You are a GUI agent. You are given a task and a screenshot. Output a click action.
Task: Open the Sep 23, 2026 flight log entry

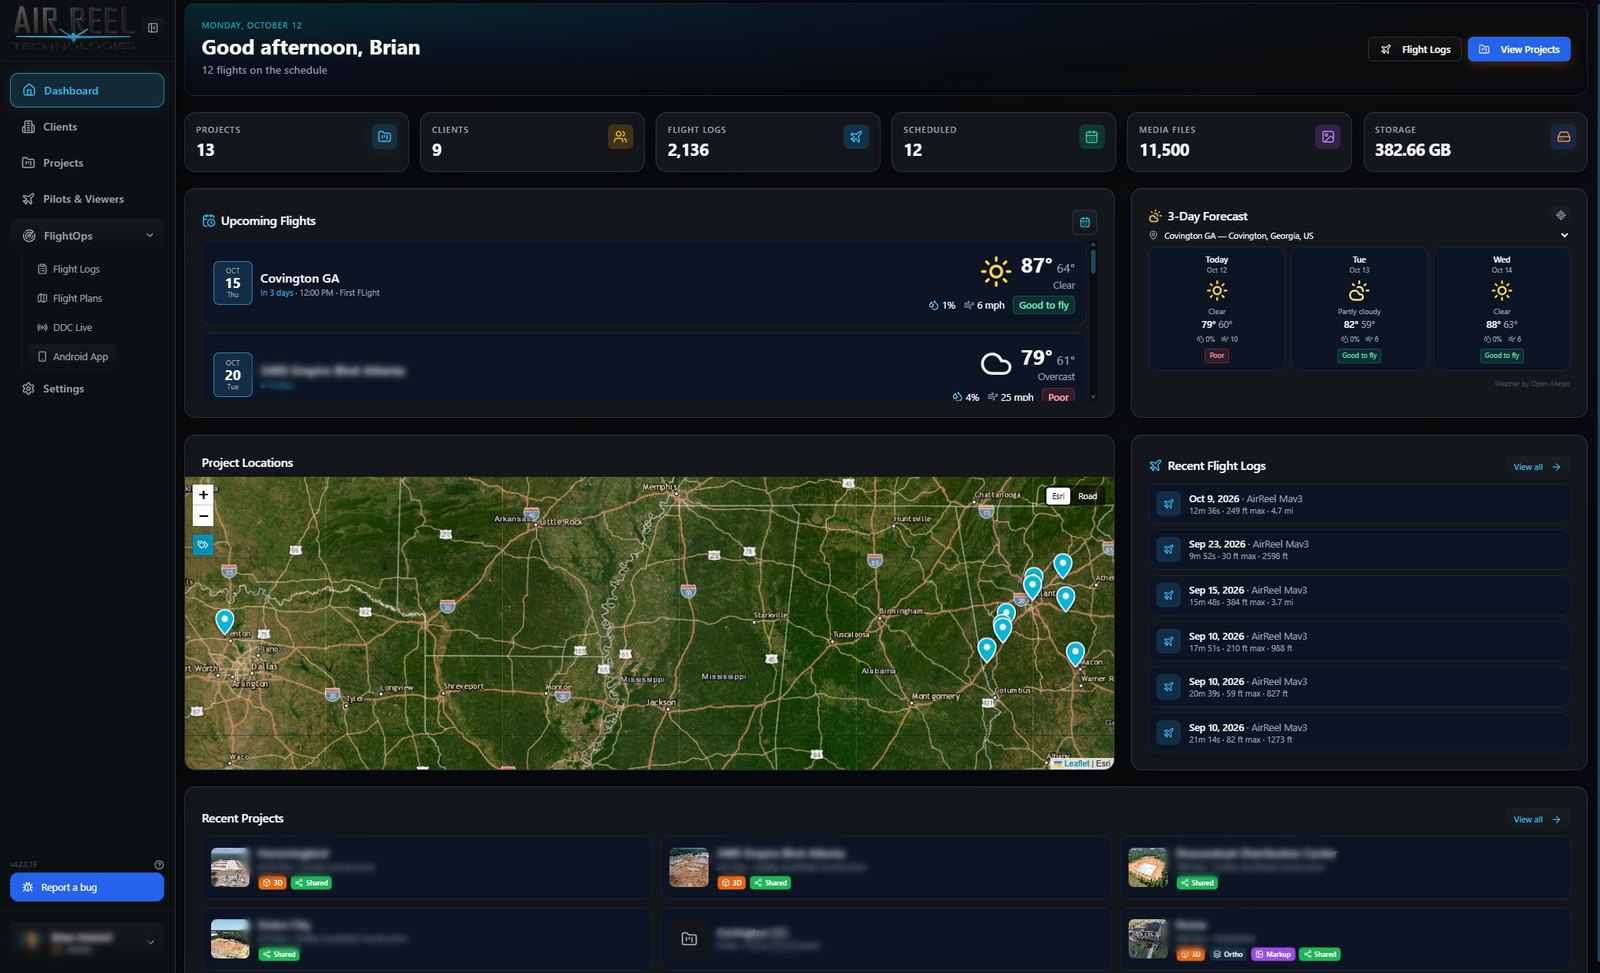1359,550
